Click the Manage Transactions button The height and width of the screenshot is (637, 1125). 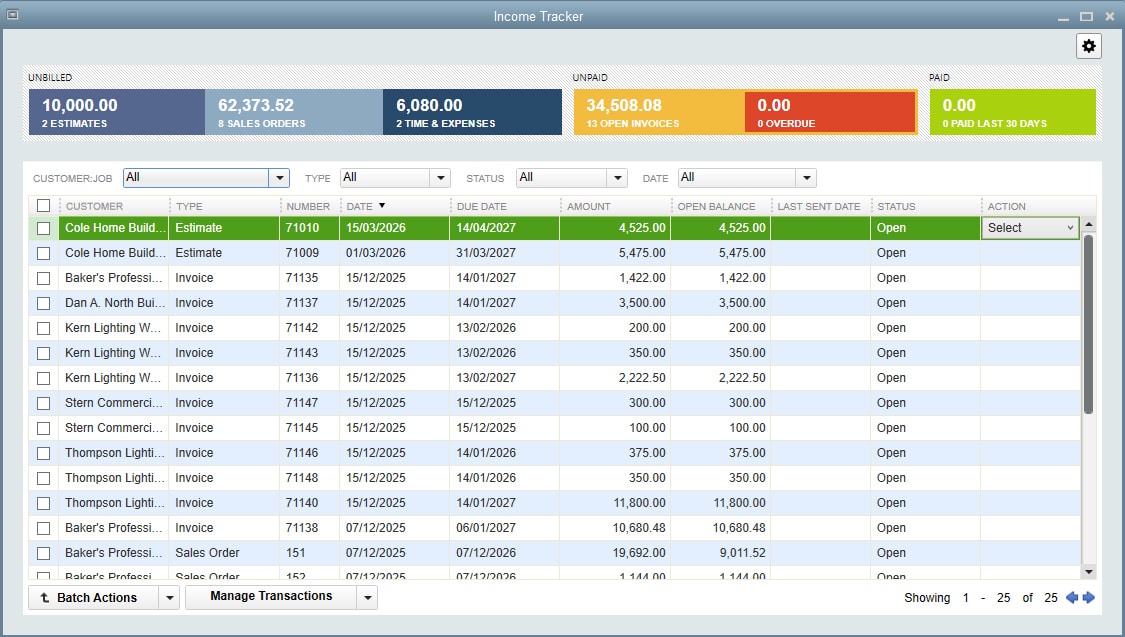click(271, 597)
